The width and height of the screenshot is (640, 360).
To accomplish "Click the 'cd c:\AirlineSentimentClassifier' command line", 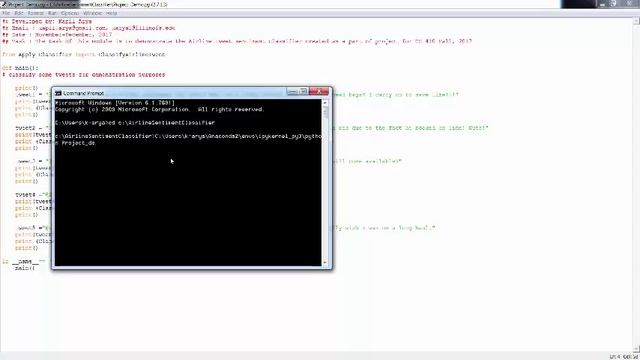I will (135, 122).
